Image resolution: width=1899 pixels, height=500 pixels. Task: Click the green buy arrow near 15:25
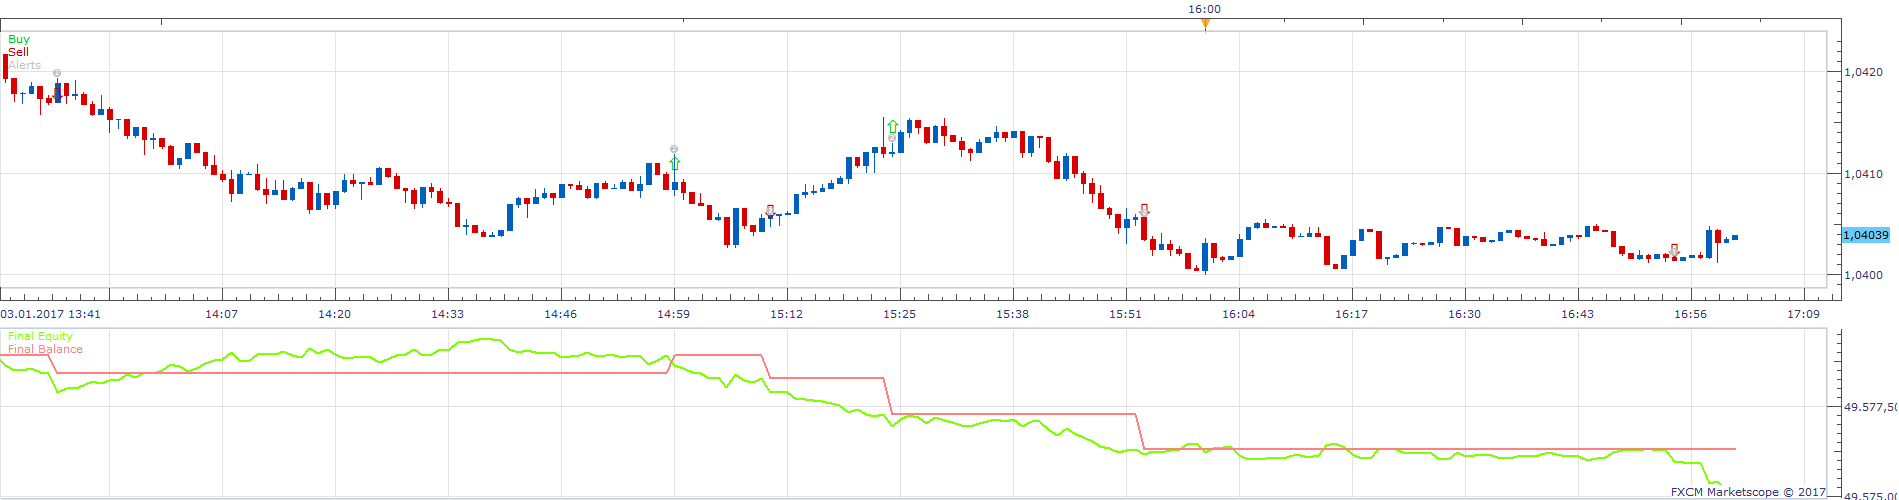892,127
